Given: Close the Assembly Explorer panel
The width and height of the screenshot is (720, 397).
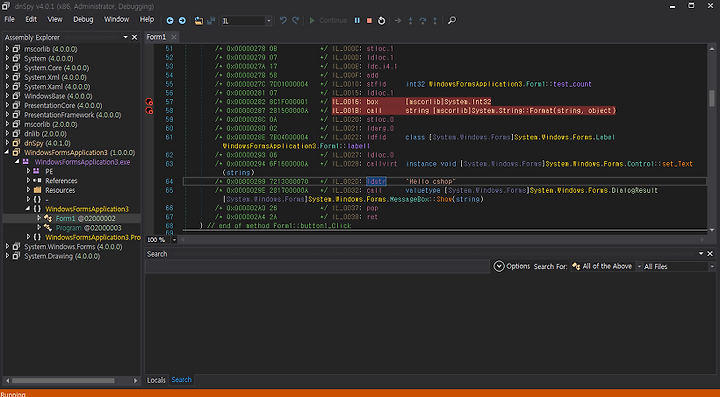Looking at the screenshot, I should coord(135,37).
